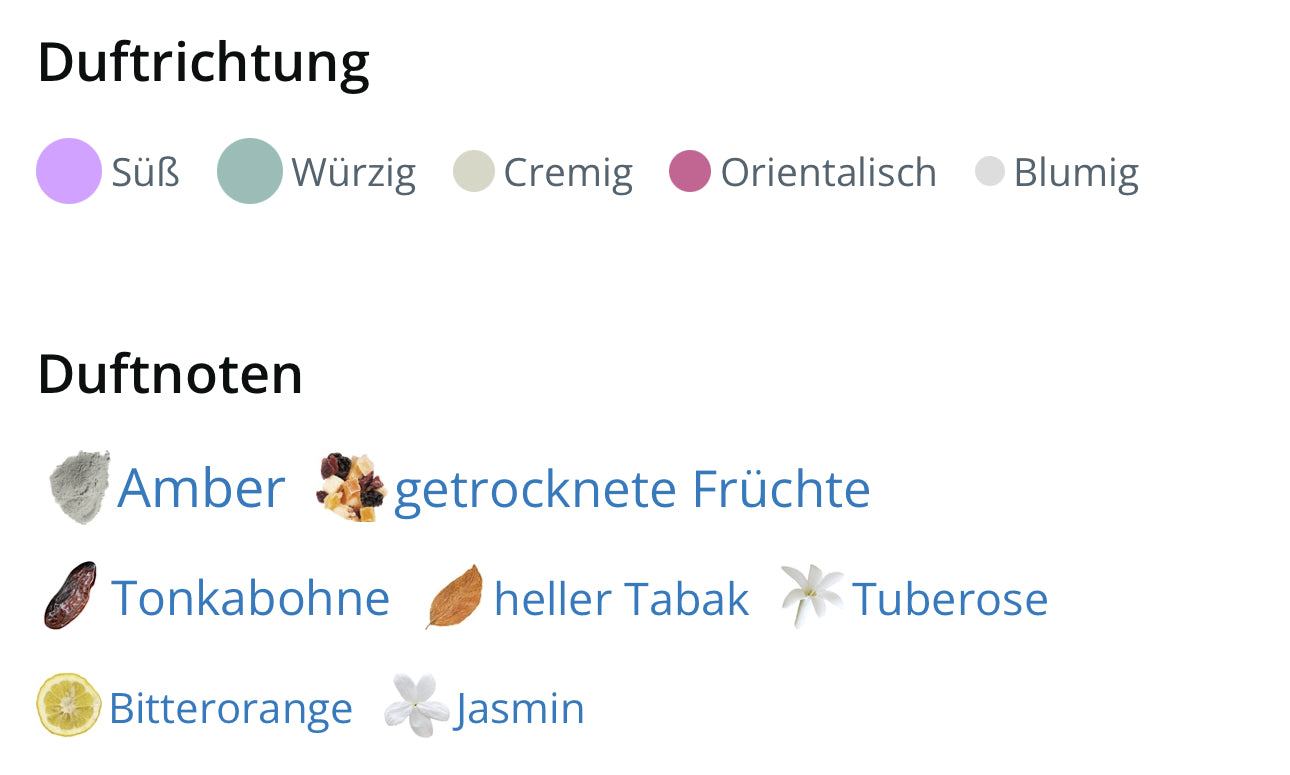Click the Orientalisch scent direction label
Viewport: 1290px width, 775px height.
[828, 172]
